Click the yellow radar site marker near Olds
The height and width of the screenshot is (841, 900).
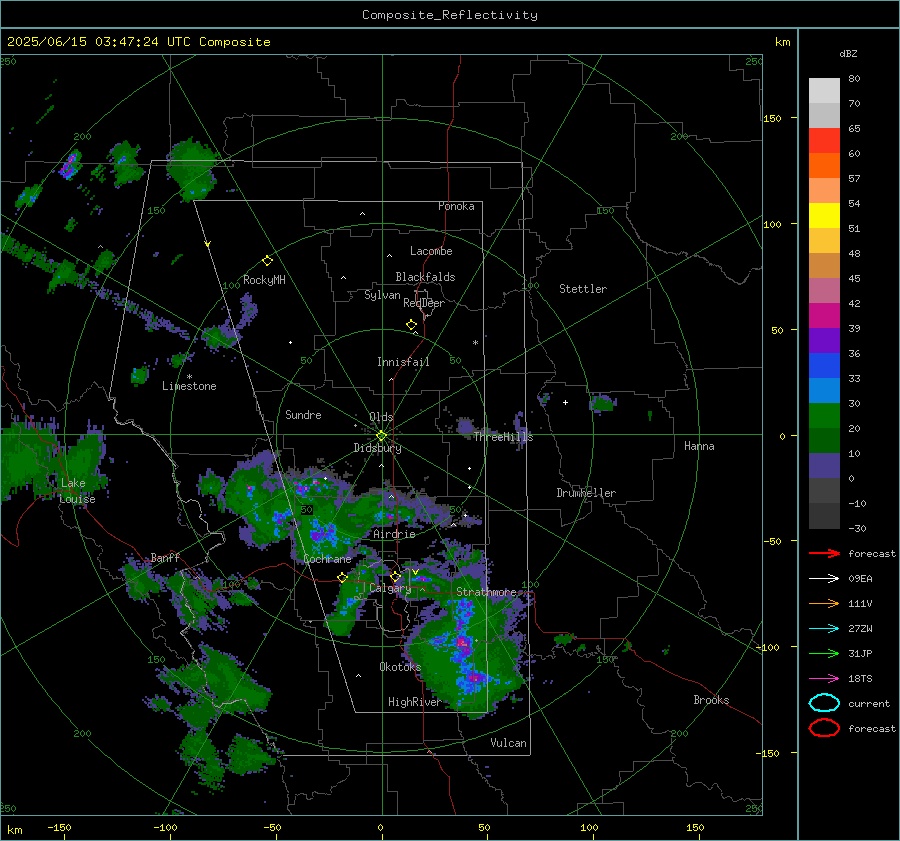click(x=382, y=436)
